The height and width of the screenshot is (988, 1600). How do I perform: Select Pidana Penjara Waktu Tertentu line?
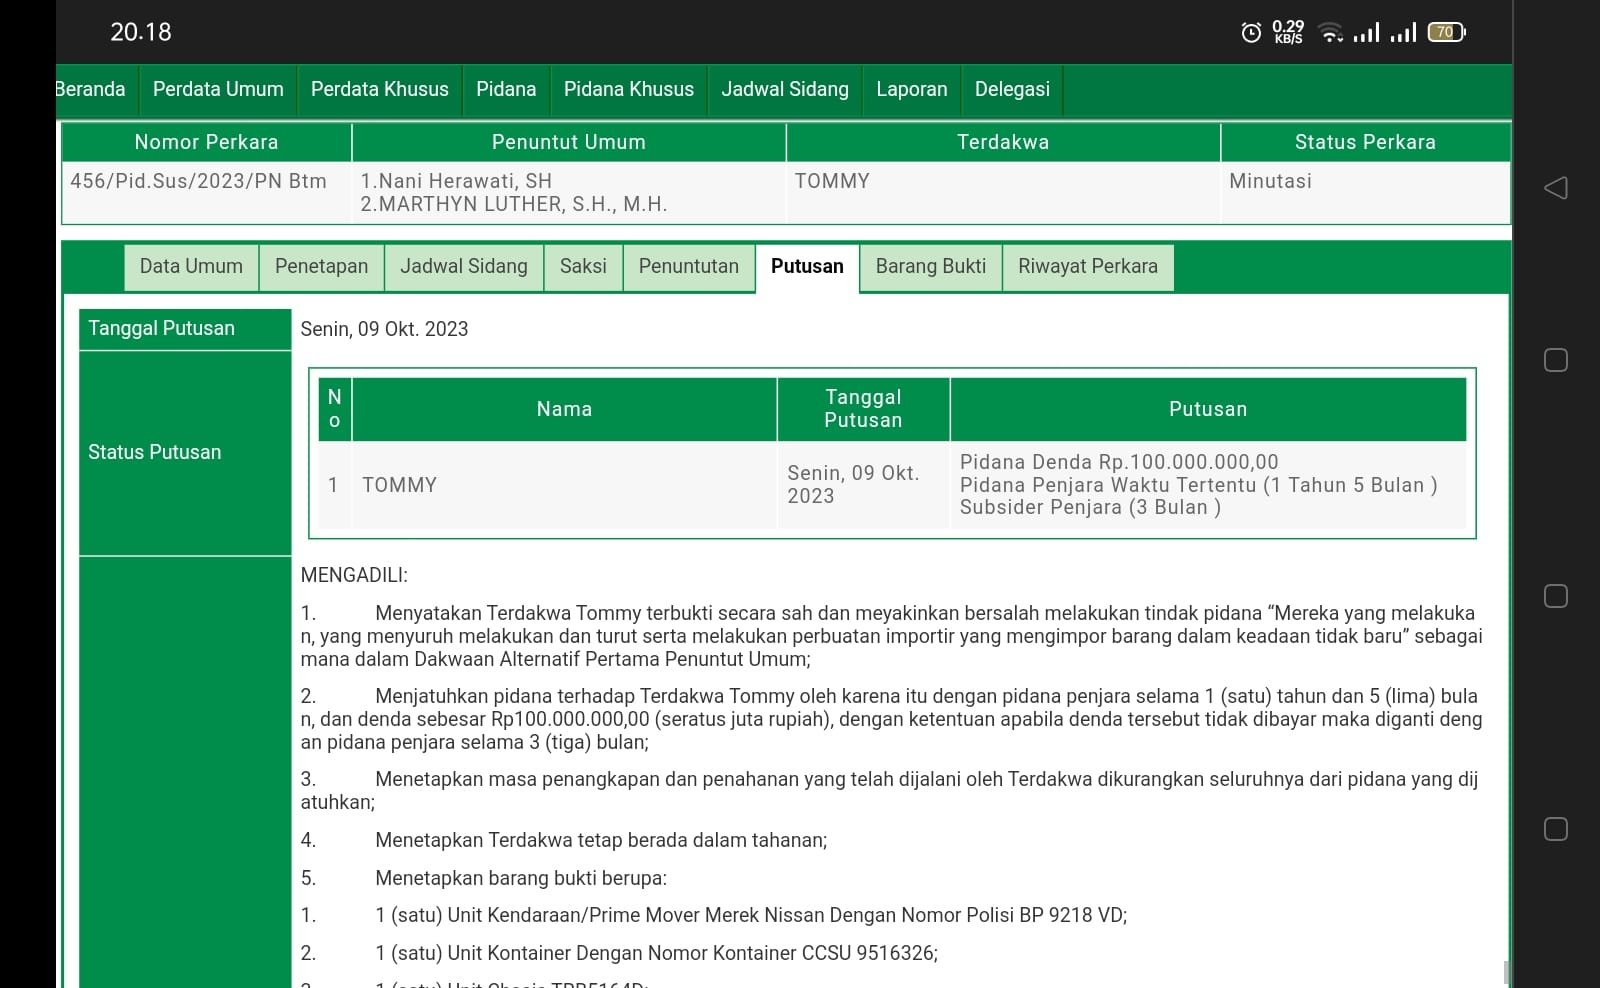(x=1199, y=485)
